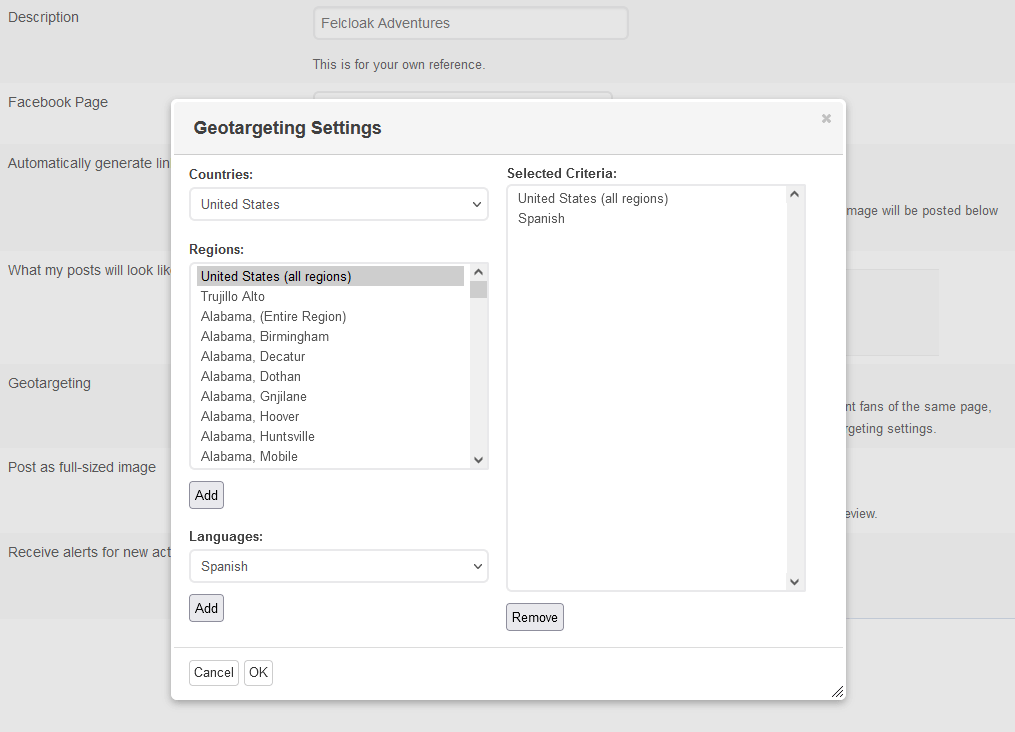Screen dimensions: 1015x732
Task: Open the Languages dropdown showing Spanish
Action: click(x=338, y=566)
